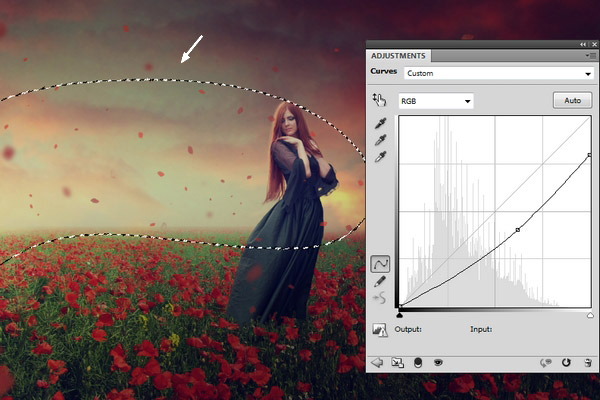Return to adjustment list with back arrow
600x400 pixels.
point(377,363)
